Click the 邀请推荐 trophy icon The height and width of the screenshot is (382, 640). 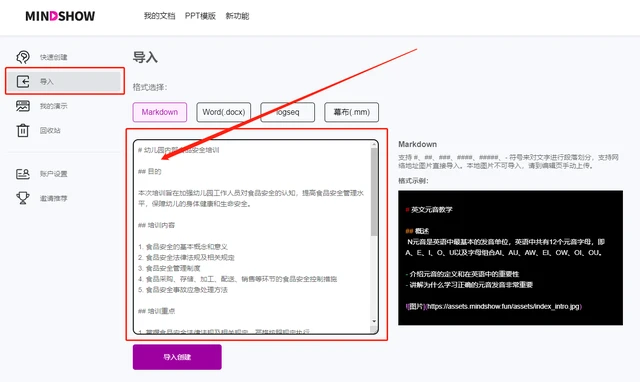pos(23,198)
